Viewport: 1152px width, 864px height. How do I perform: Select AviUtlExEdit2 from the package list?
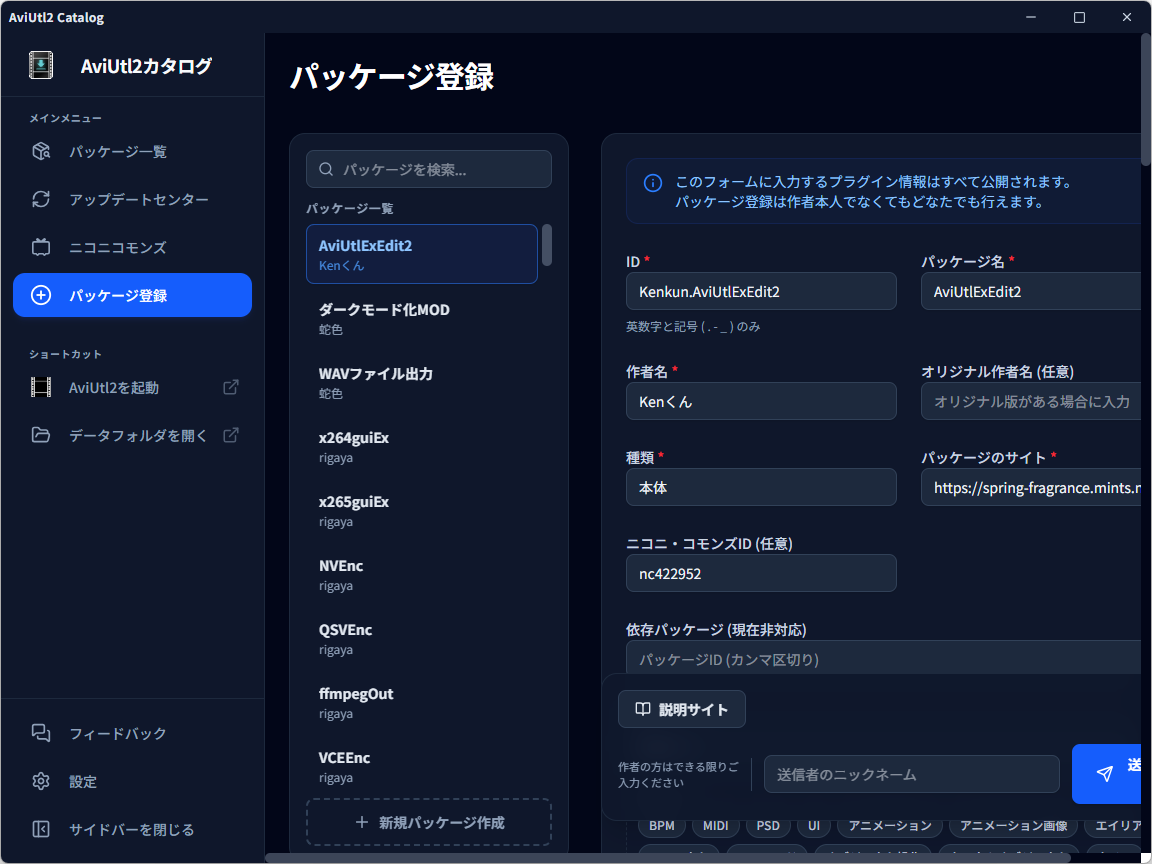(x=421, y=254)
